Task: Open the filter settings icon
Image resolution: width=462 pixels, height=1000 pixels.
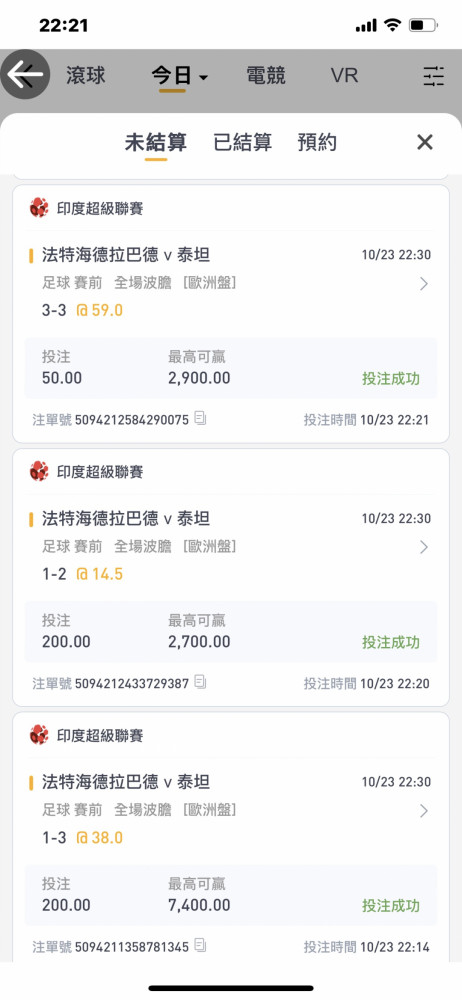Action: point(434,76)
